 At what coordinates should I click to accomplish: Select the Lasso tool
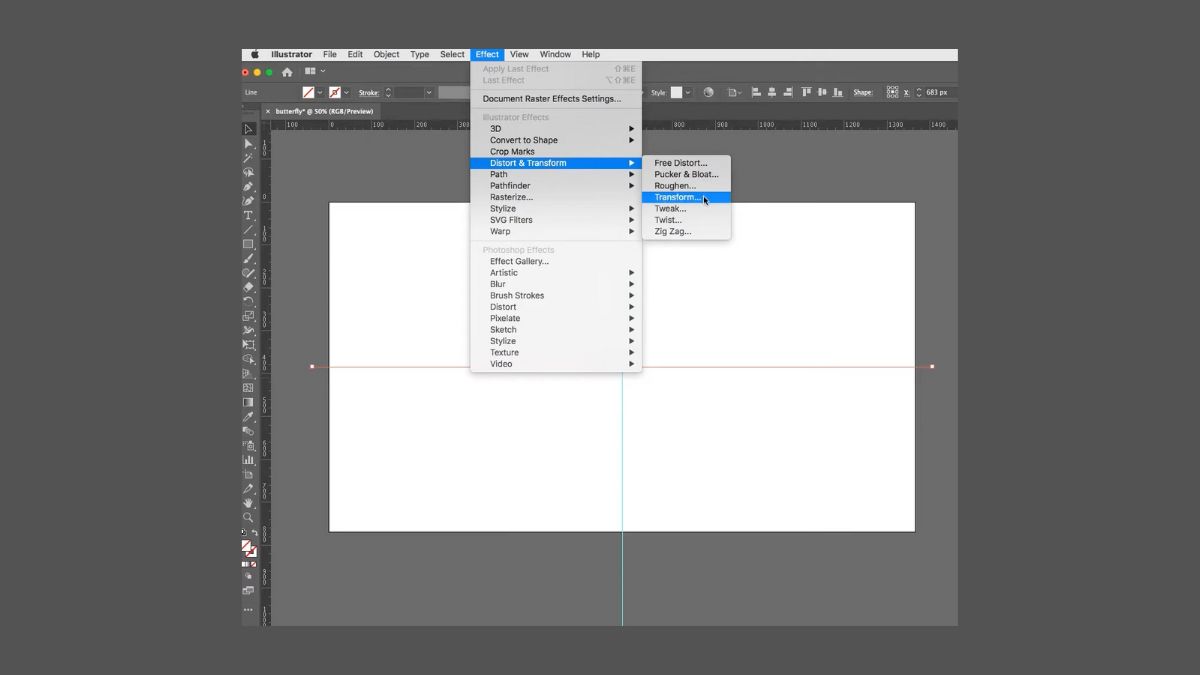(248, 172)
